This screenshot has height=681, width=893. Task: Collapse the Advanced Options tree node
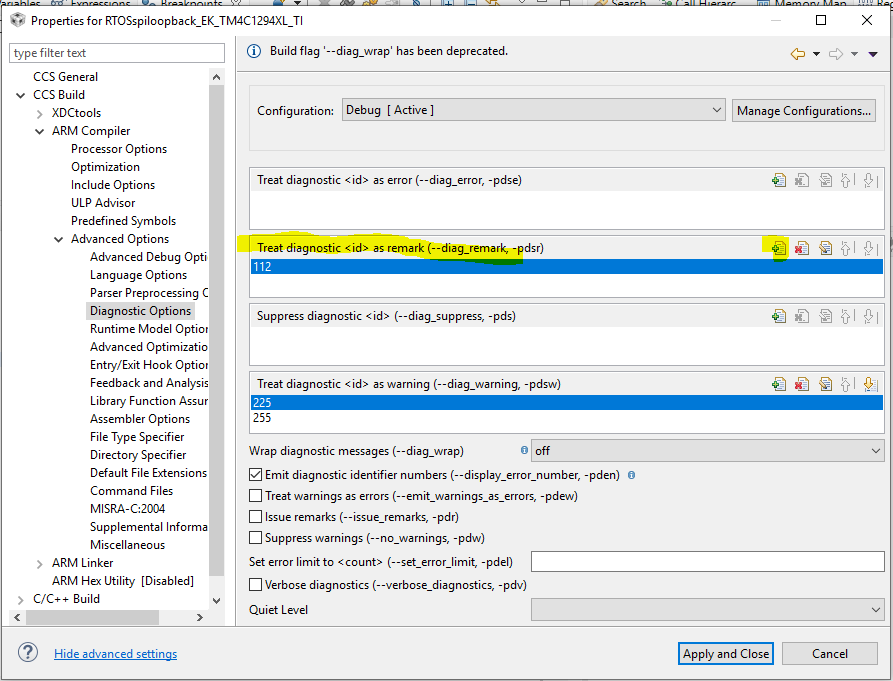pyautogui.click(x=58, y=238)
